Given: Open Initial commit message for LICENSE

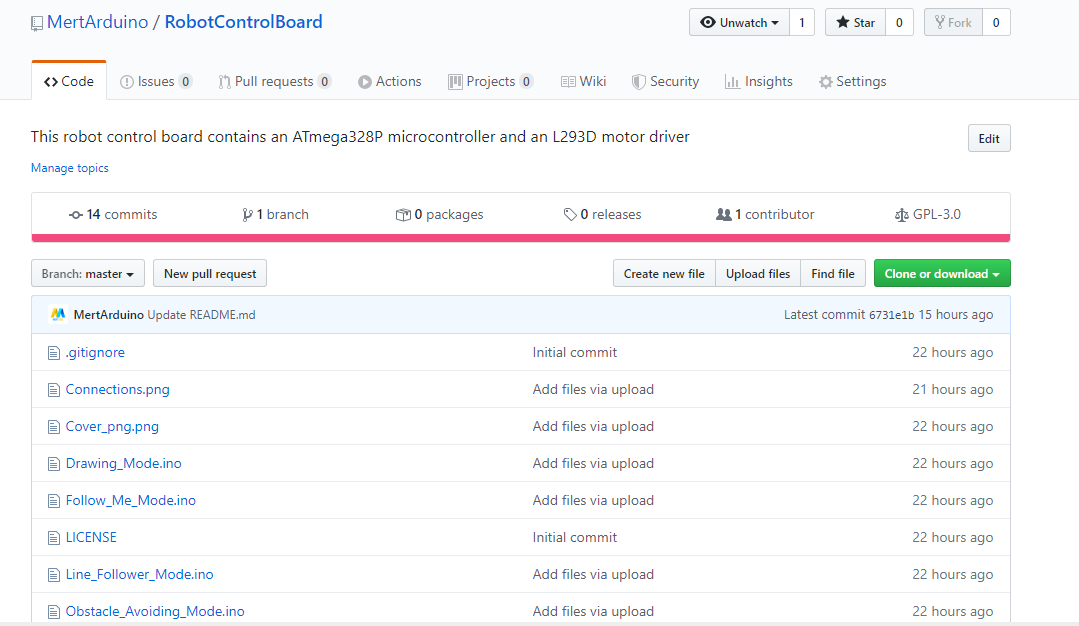Looking at the screenshot, I should pos(575,537).
